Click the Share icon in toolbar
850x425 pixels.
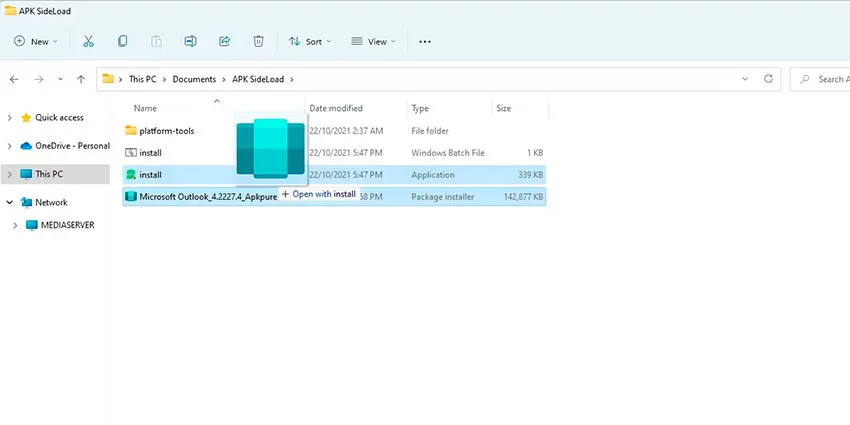click(224, 41)
